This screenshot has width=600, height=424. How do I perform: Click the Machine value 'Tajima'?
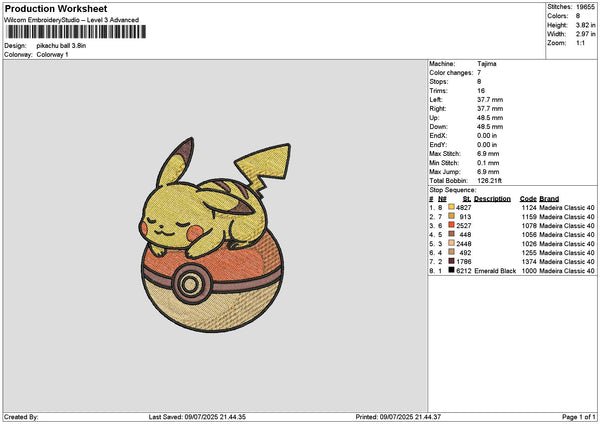tap(487, 64)
